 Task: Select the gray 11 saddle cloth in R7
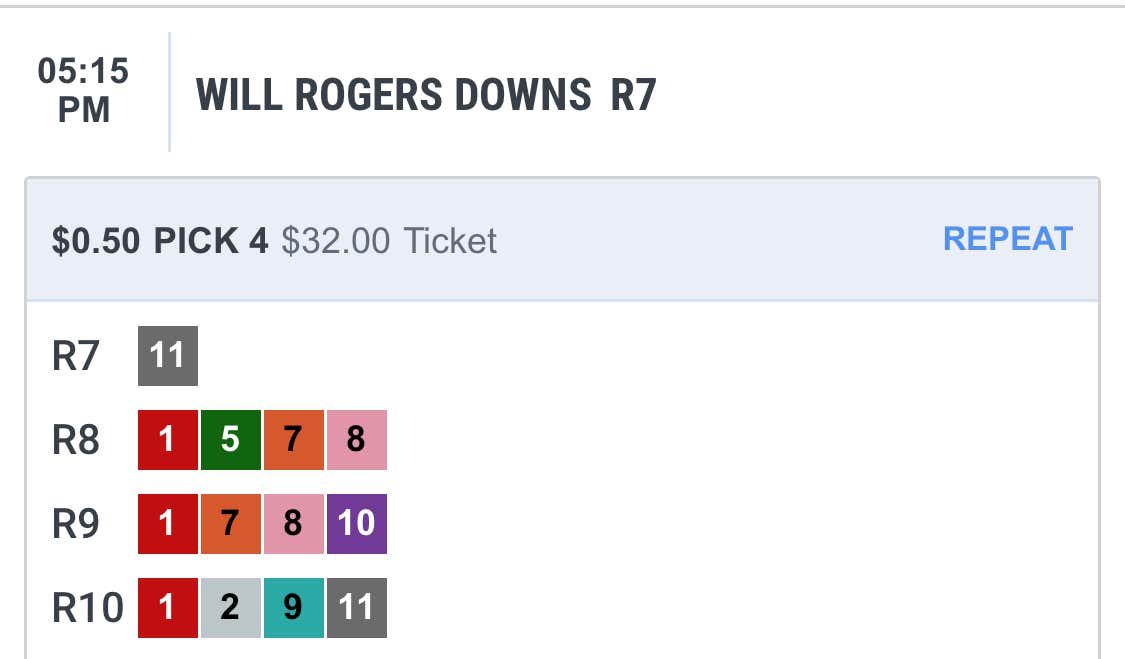pos(168,356)
